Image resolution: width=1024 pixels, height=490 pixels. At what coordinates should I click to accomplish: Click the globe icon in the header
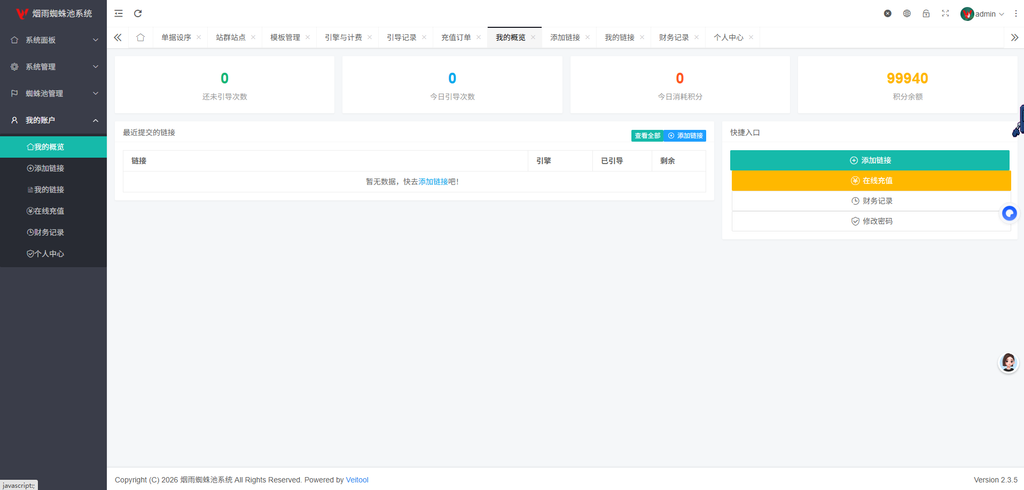point(906,13)
